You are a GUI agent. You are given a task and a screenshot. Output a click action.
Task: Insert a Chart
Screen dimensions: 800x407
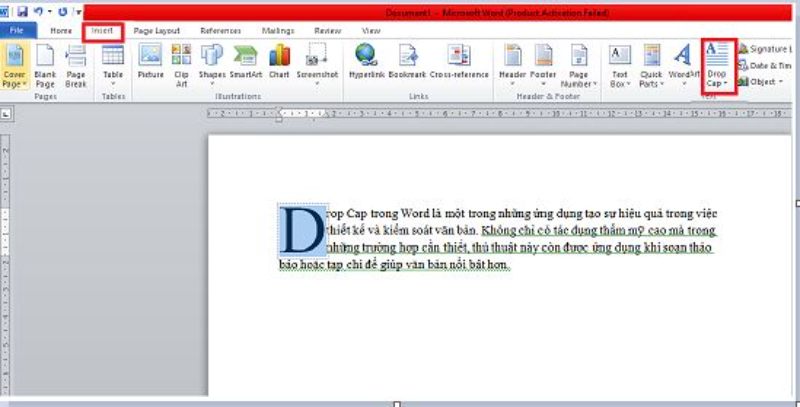279,61
